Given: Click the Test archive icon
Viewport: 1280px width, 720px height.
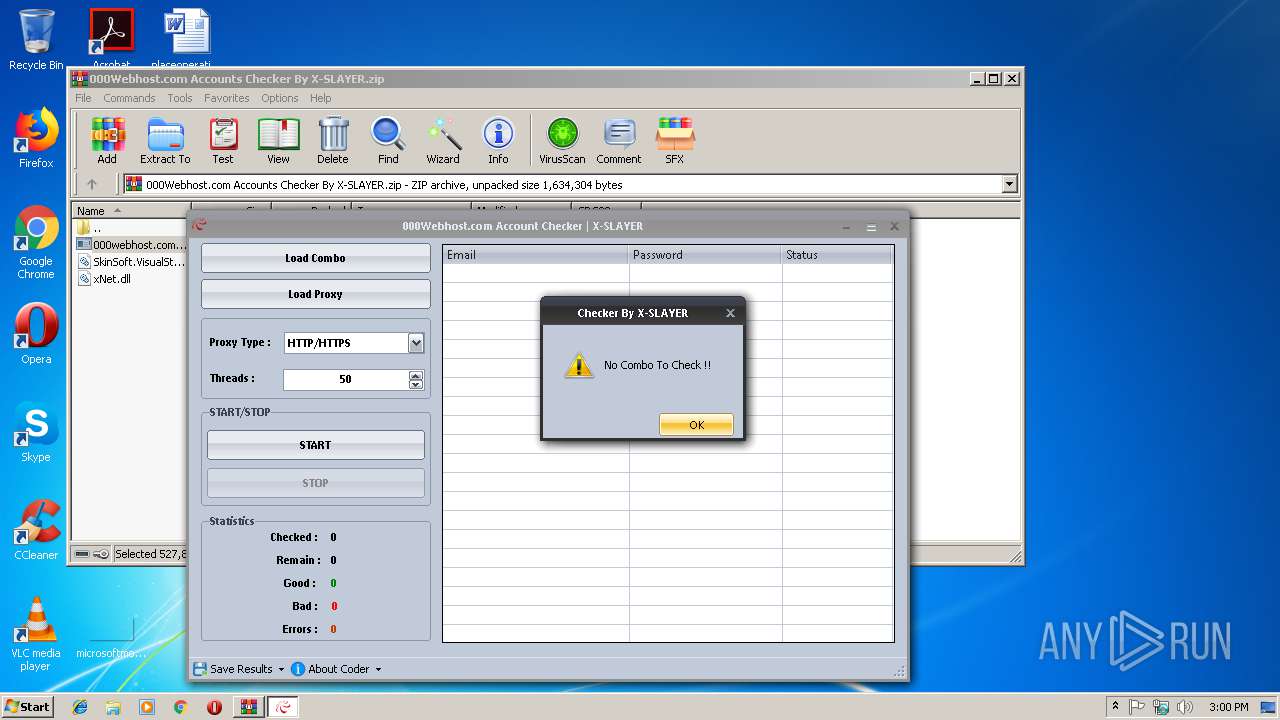Looking at the screenshot, I should [x=223, y=141].
